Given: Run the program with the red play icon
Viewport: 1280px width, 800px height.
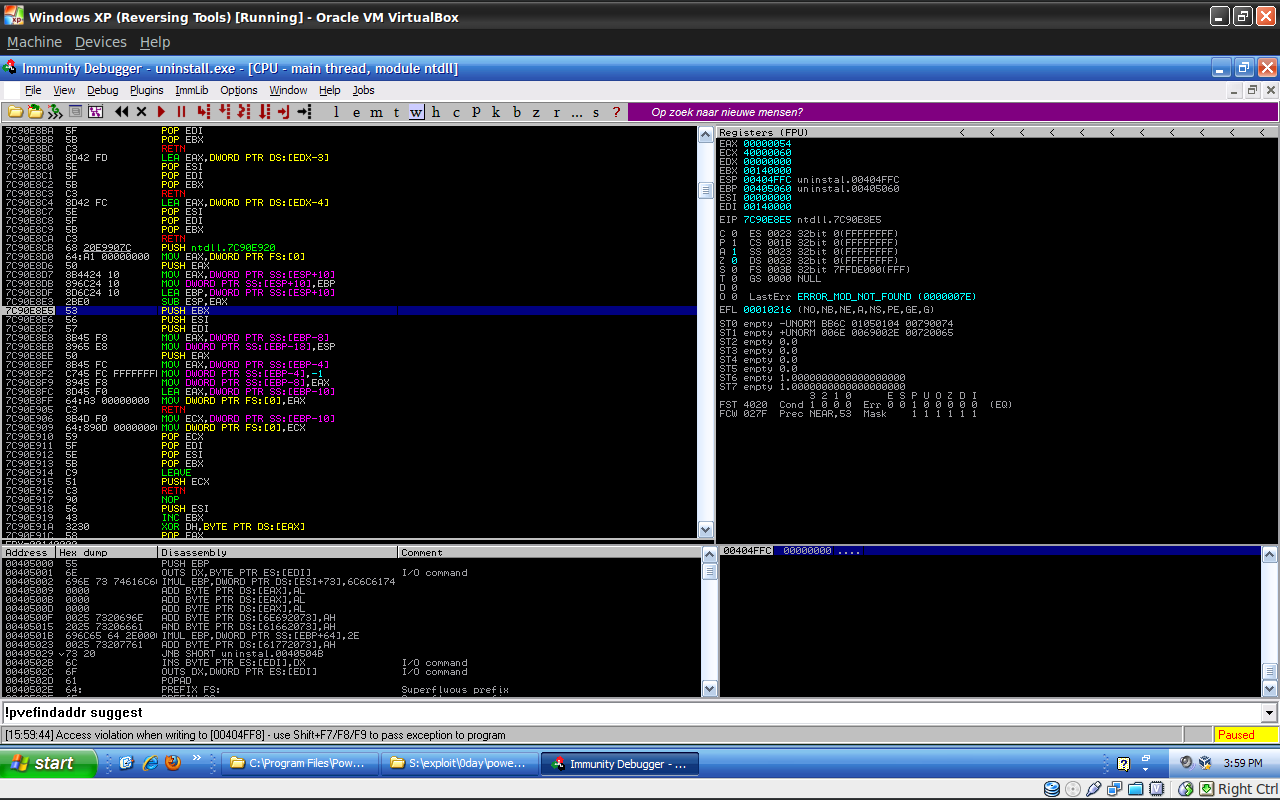Looking at the screenshot, I should (161, 112).
